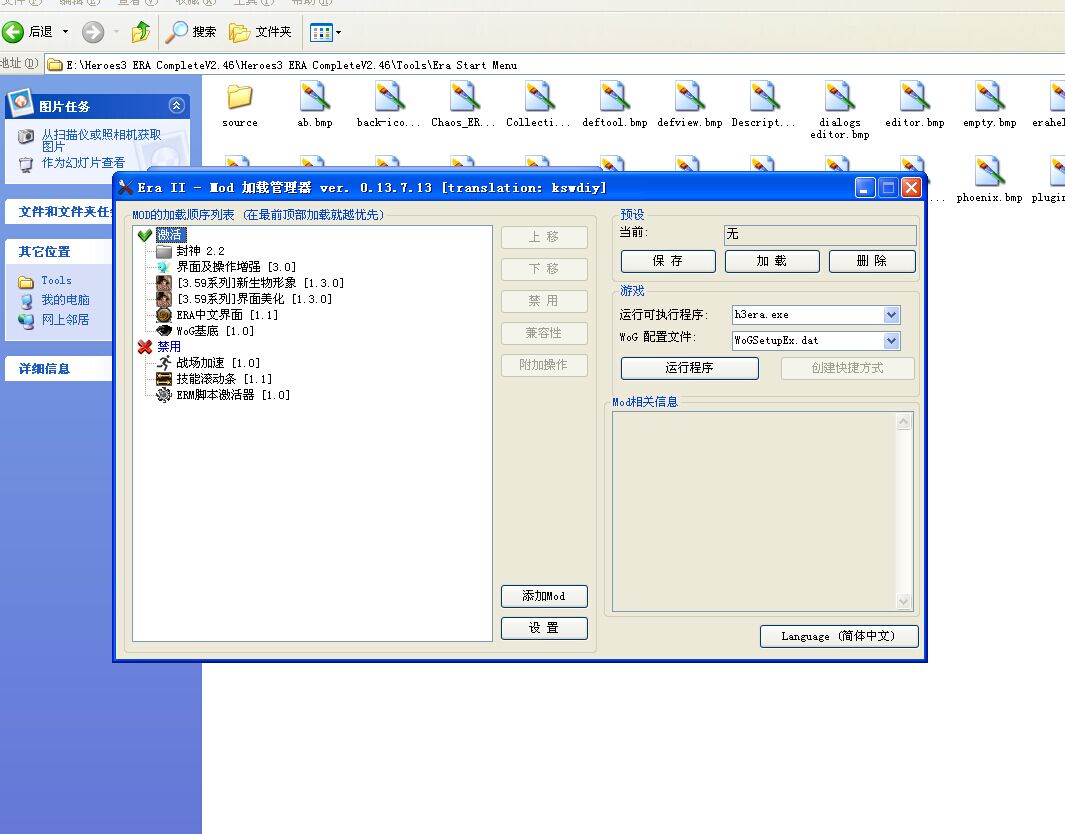Select ERM脚本激活器 [1.0] mod

point(233,395)
